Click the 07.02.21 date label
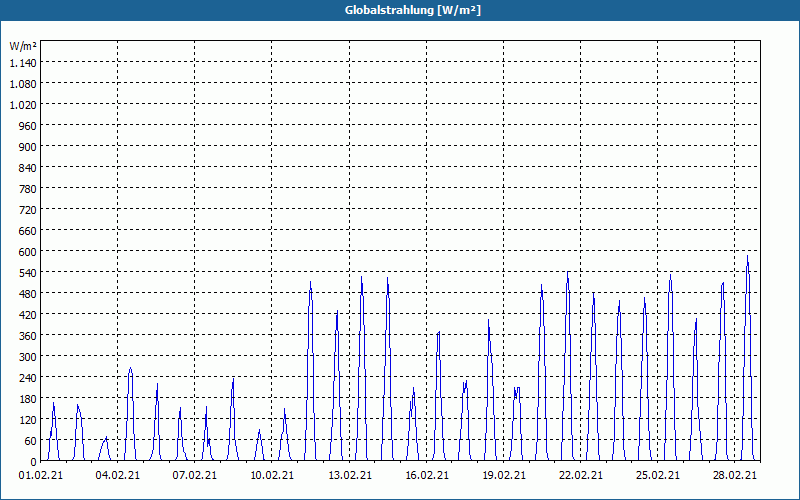800x500 pixels. [x=194, y=476]
